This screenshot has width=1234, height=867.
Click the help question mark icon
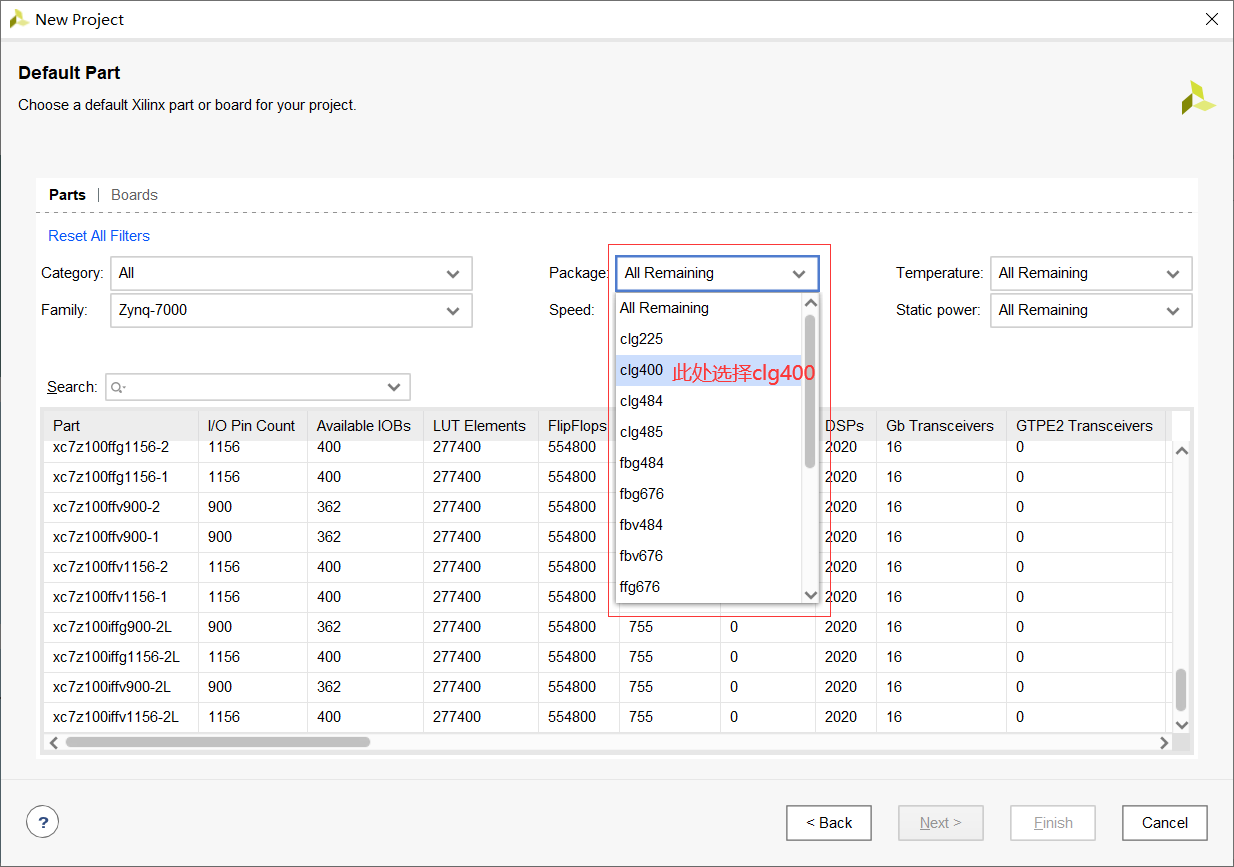(42, 823)
